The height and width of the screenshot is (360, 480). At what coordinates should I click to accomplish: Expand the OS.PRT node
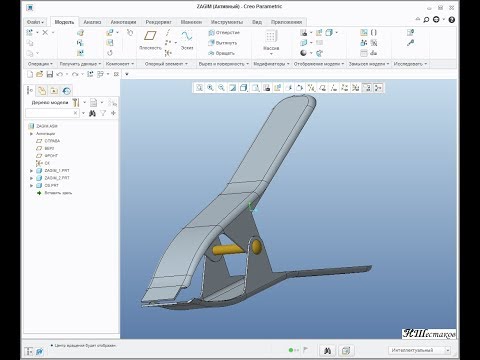tap(32, 185)
